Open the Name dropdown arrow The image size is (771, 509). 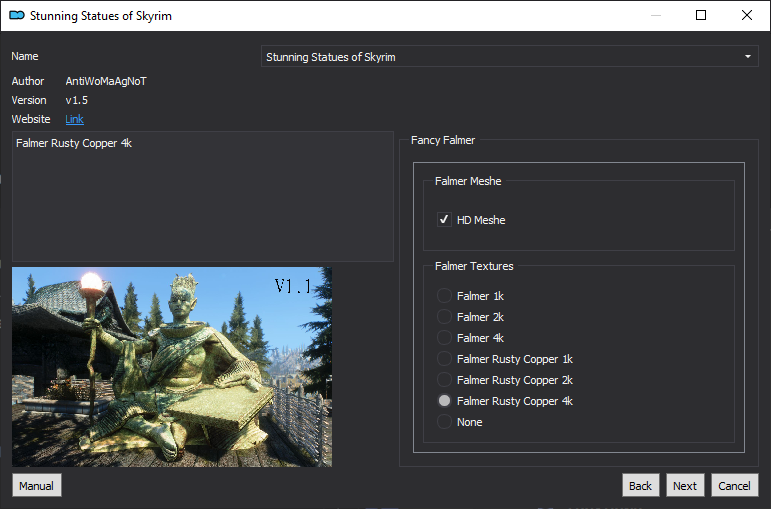(x=747, y=57)
